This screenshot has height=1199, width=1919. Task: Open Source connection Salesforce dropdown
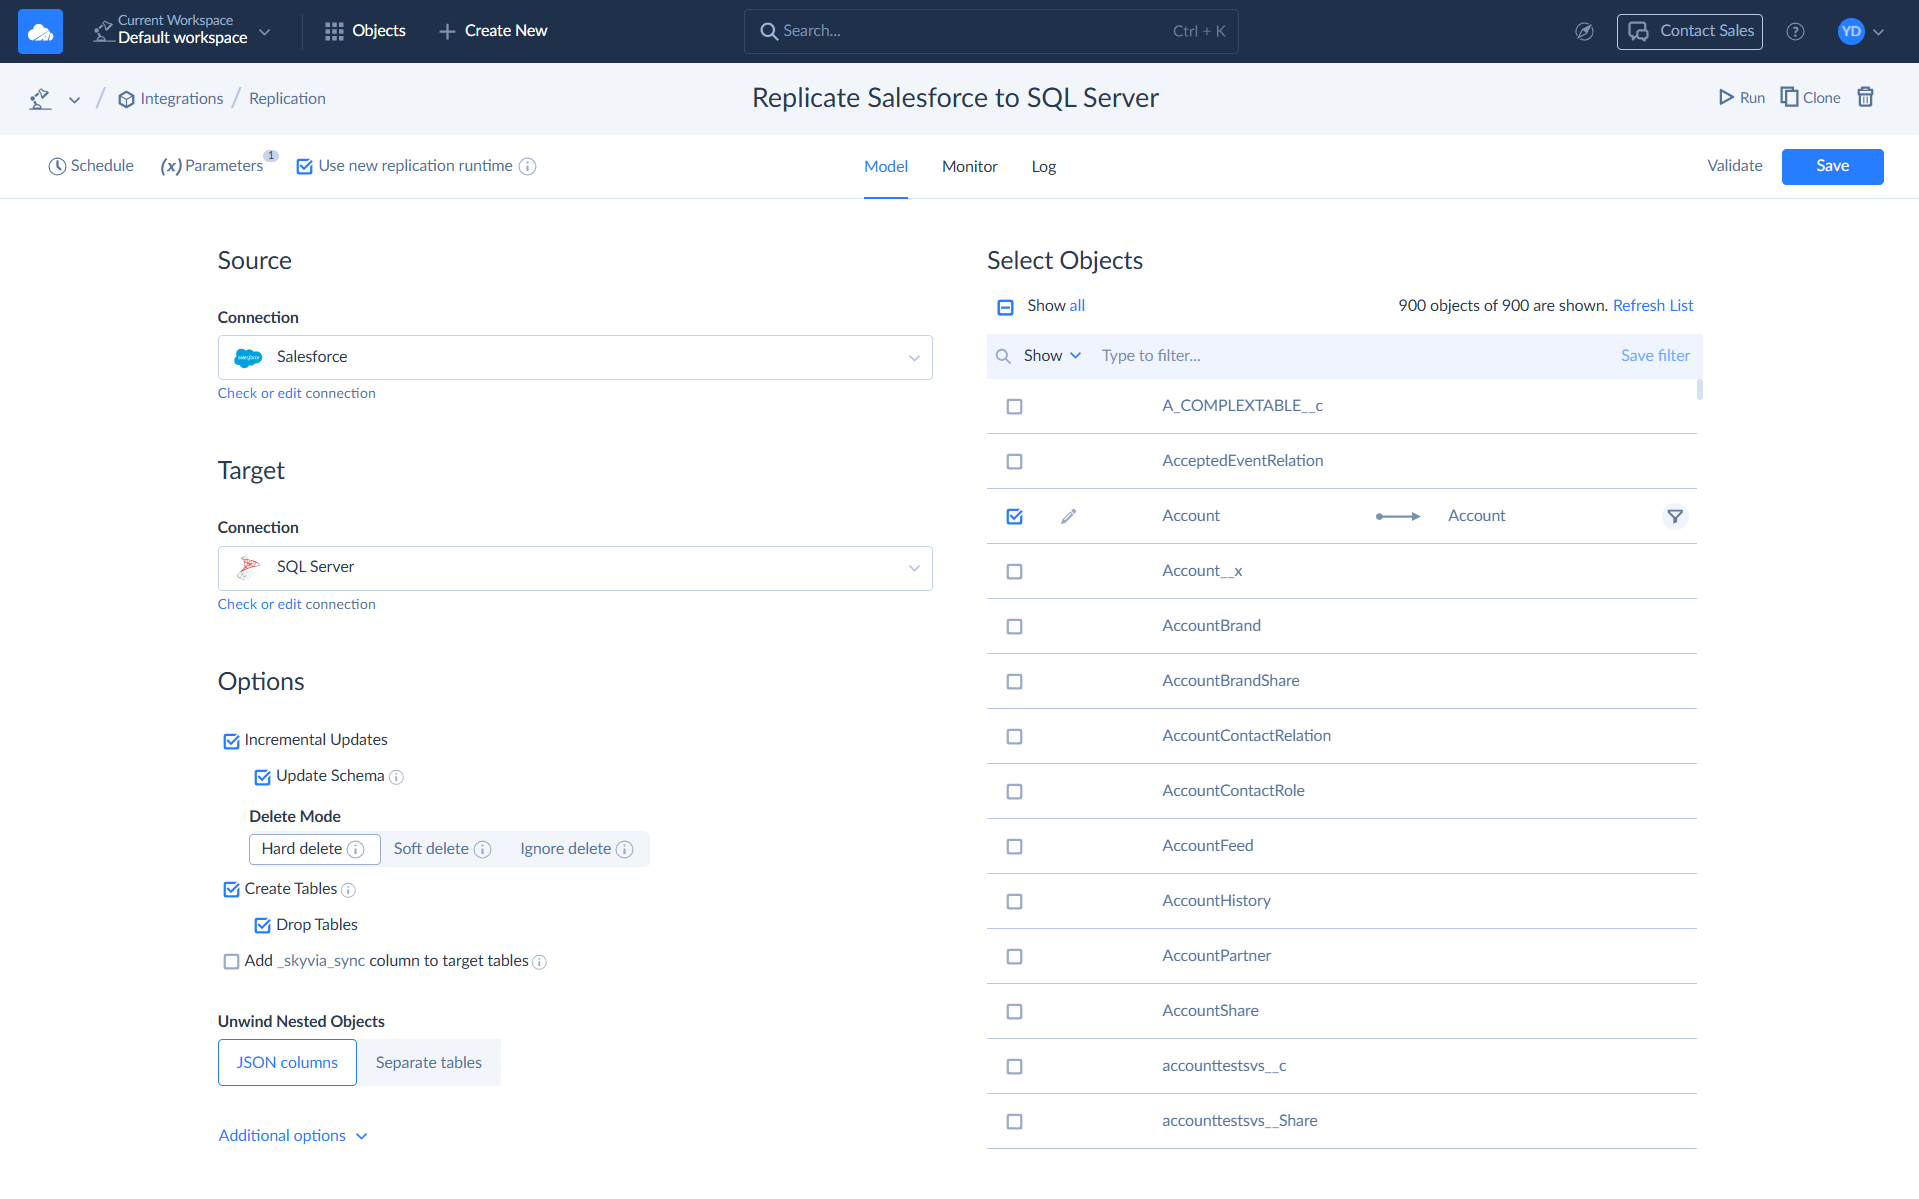click(575, 357)
